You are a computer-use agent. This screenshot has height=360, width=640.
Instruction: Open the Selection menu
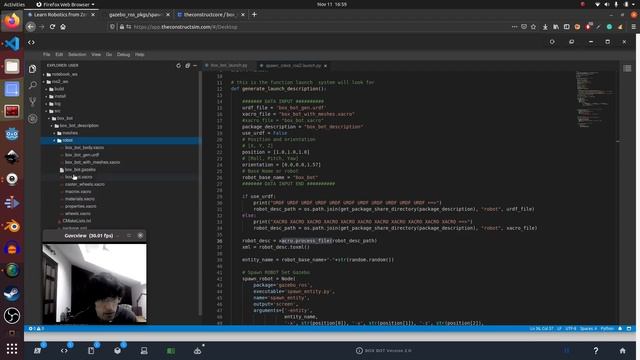click(x=77, y=54)
